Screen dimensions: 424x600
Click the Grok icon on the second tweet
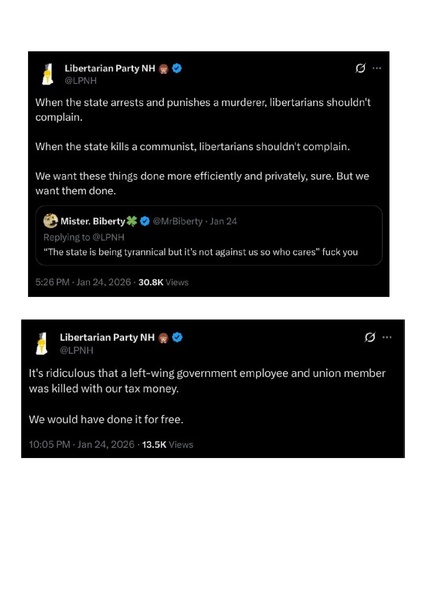click(x=370, y=337)
